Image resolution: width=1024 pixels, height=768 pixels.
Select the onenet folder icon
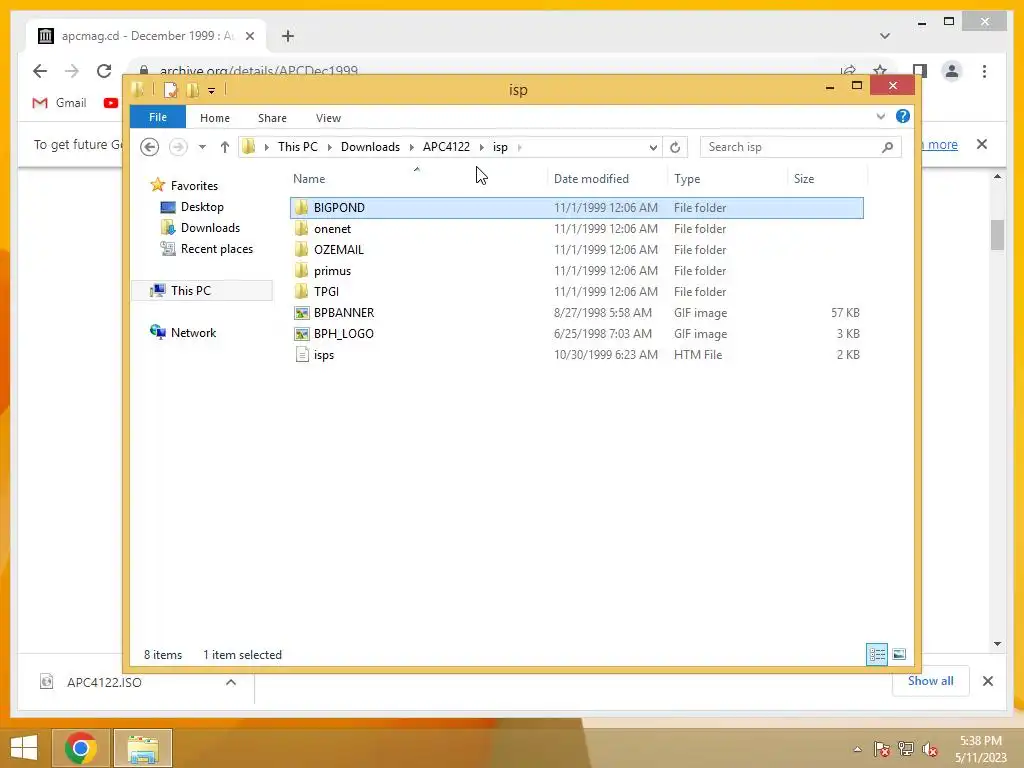click(x=301, y=229)
